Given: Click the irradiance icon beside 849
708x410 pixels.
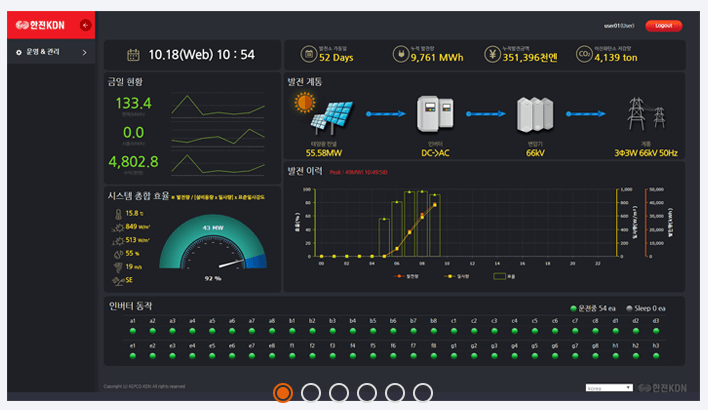Looking at the screenshot, I should (x=118, y=227).
